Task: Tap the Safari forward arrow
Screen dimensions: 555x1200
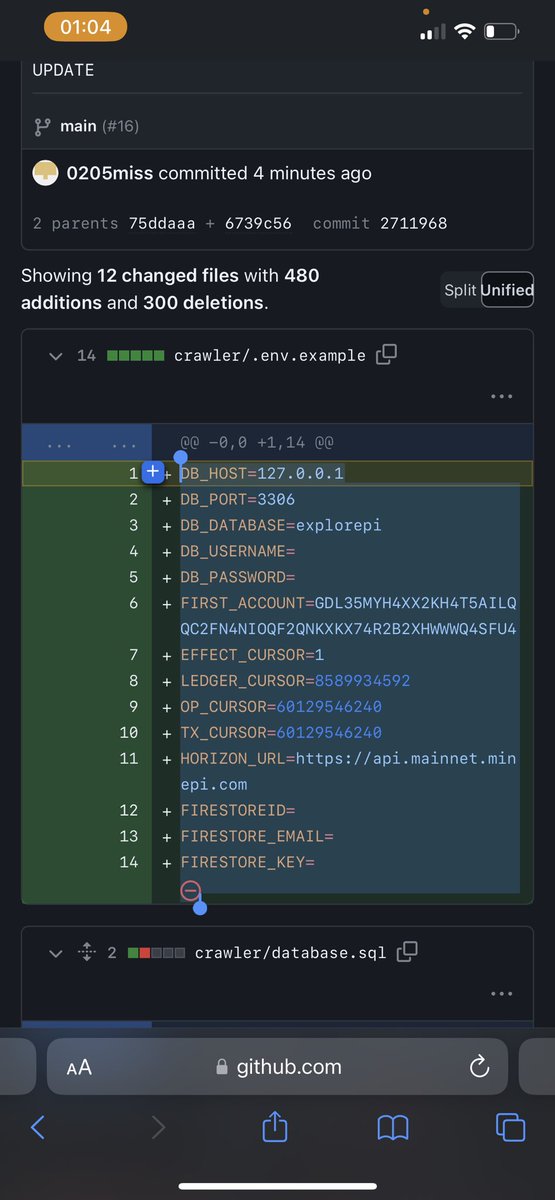Action: click(157, 1127)
